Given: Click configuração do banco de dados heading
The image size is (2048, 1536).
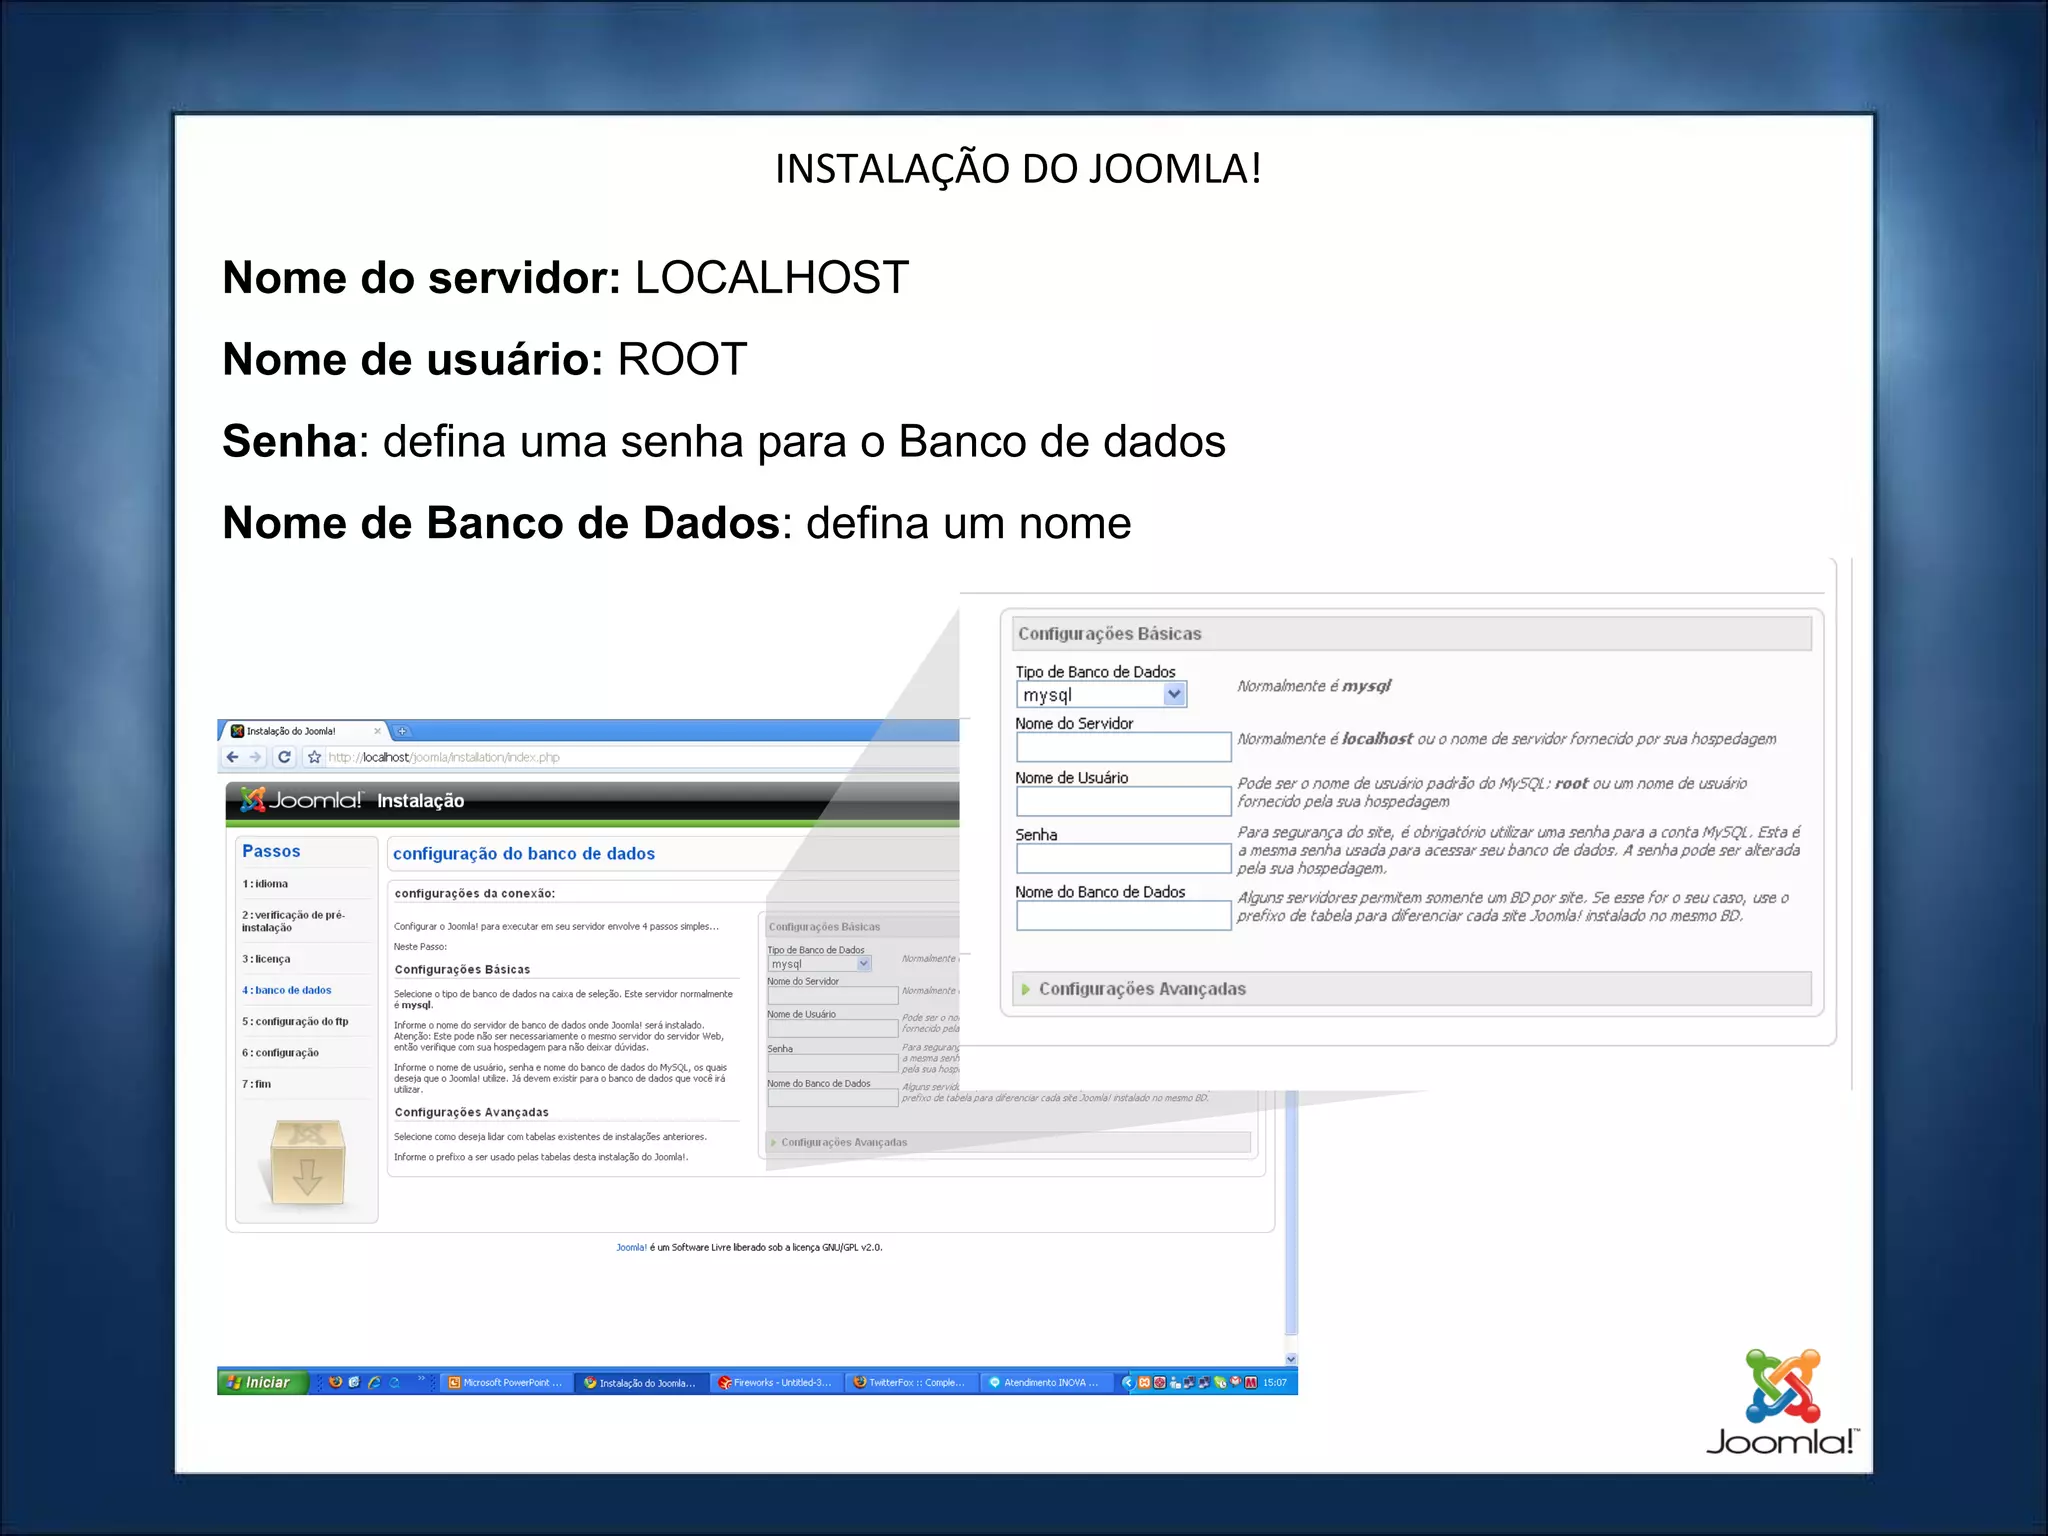Looking at the screenshot, I should pyautogui.click(x=524, y=854).
